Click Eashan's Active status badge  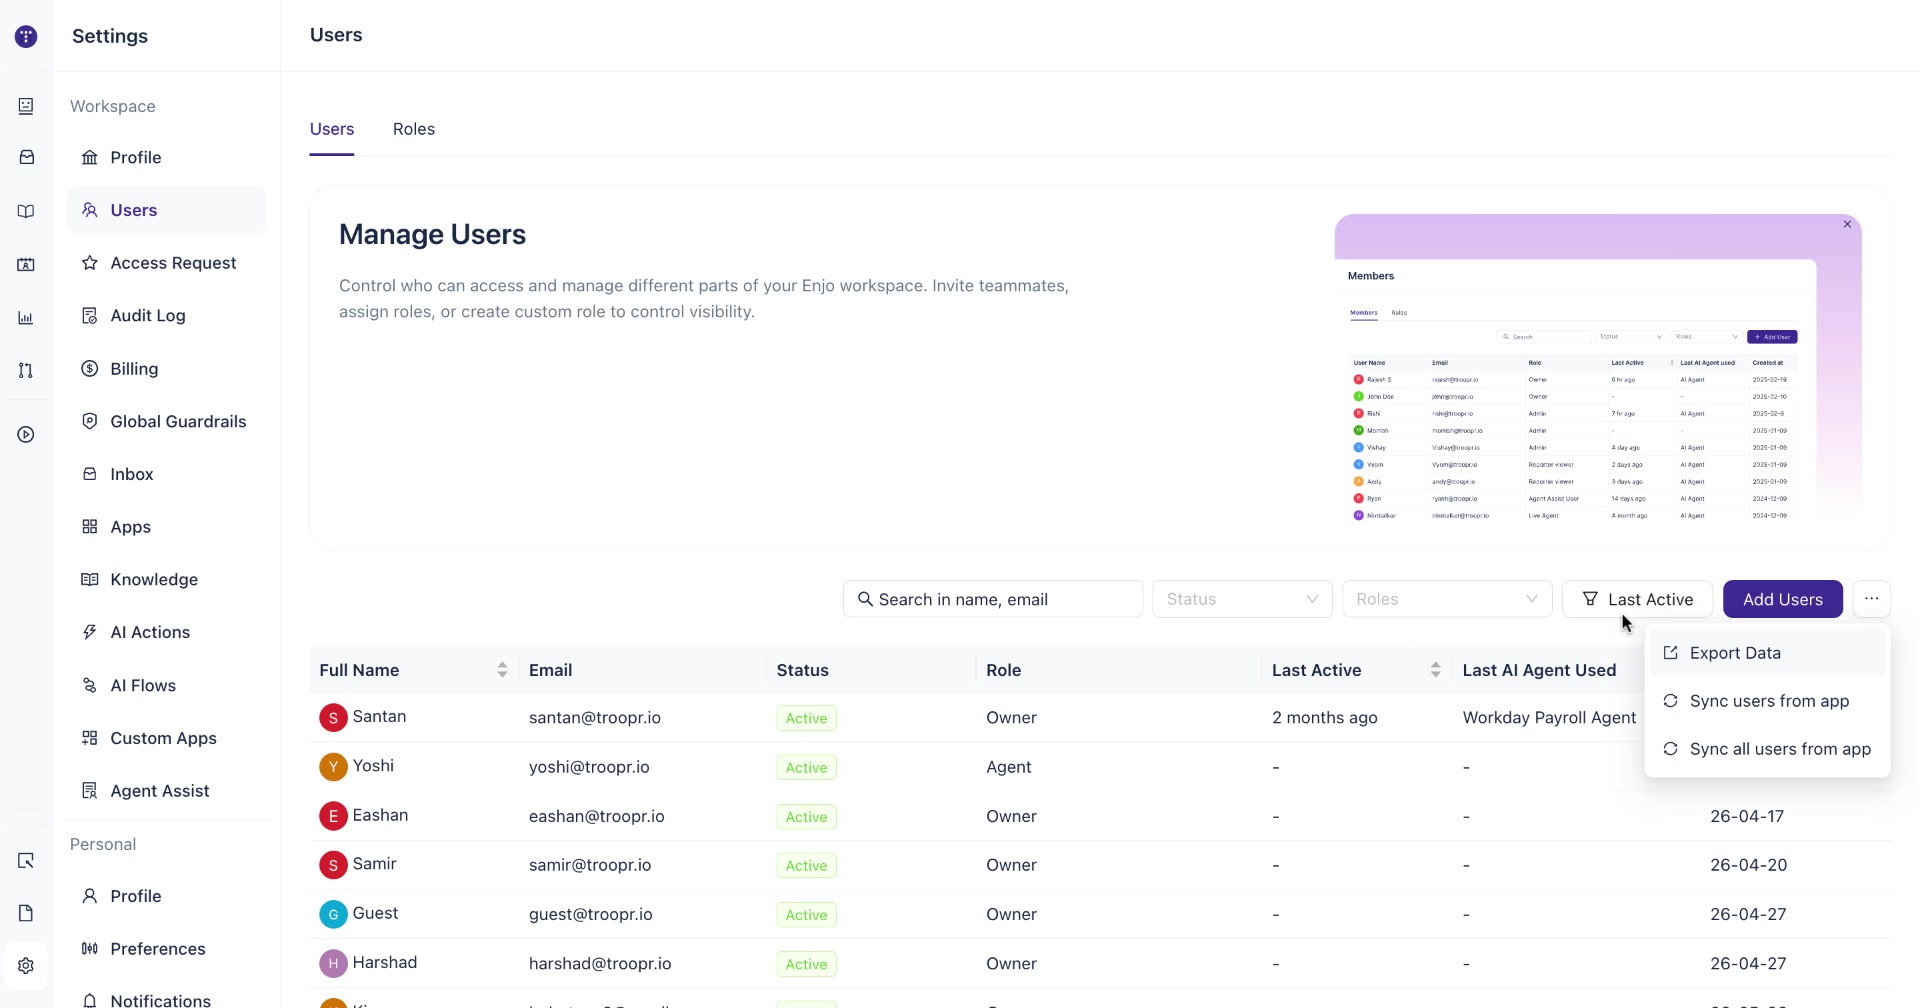806,817
